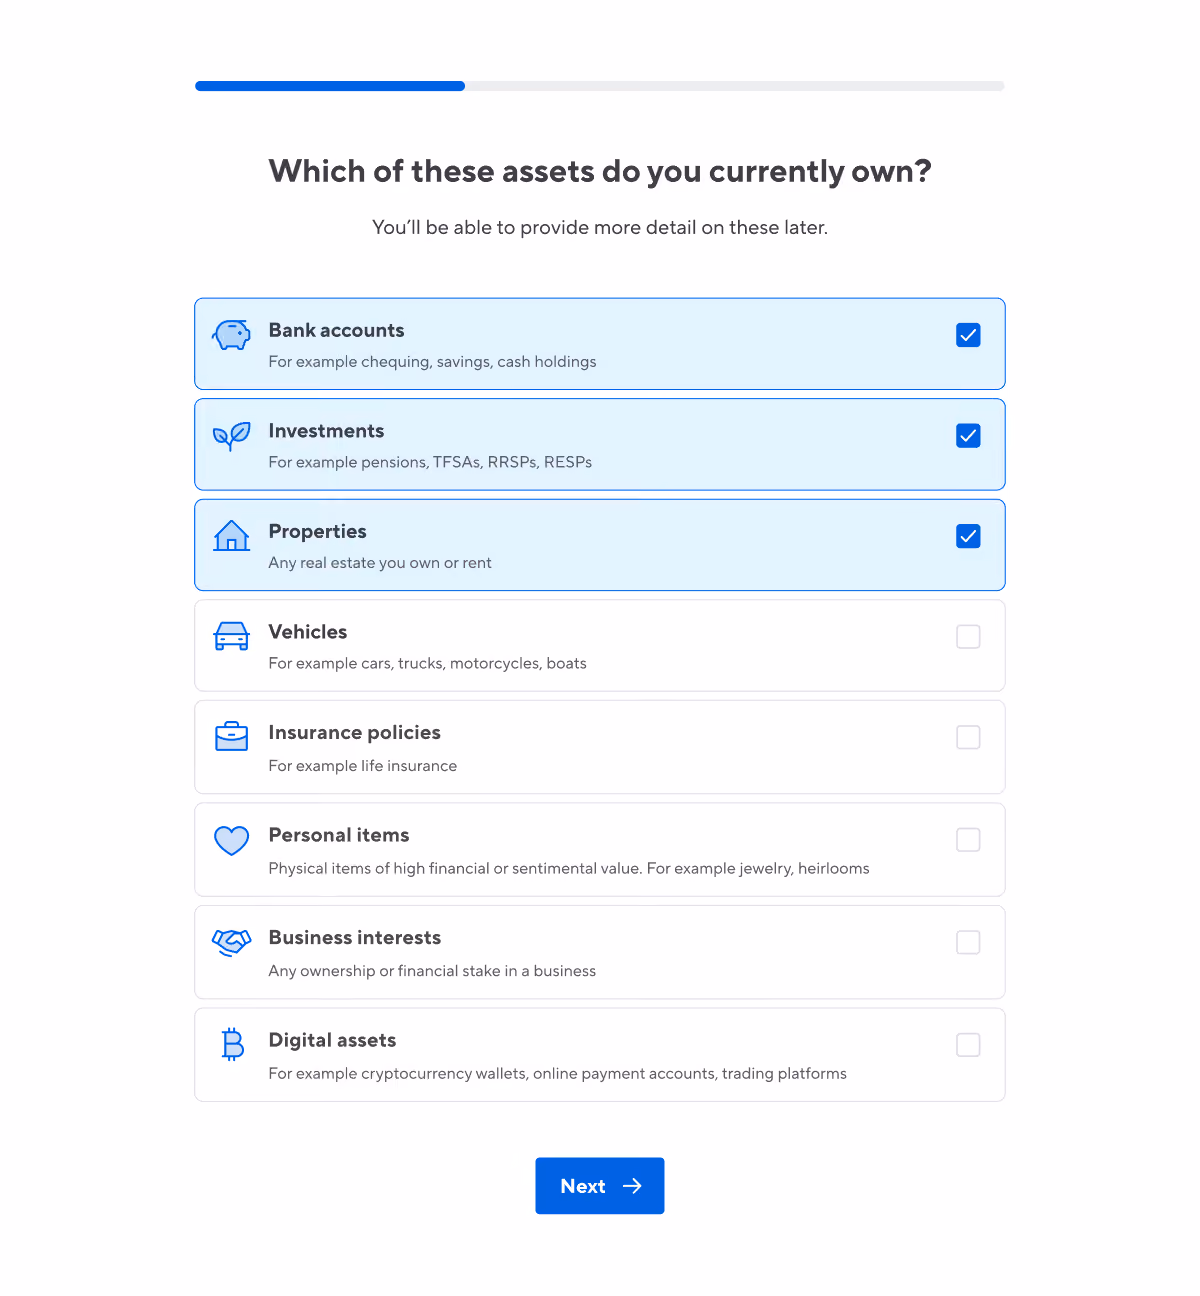1200x1296 pixels.
Task: Tick the Digital assets checkbox
Action: point(968,1045)
